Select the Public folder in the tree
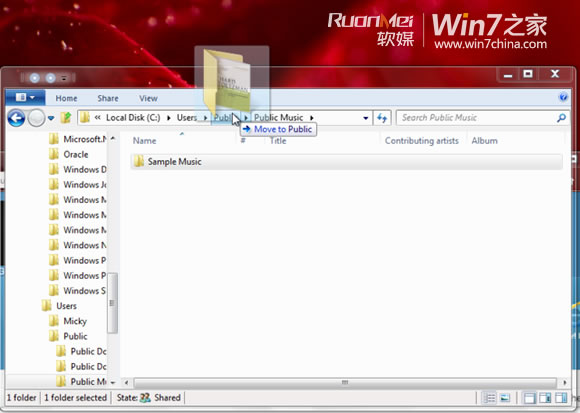This screenshot has height=413, width=580. coord(68,336)
